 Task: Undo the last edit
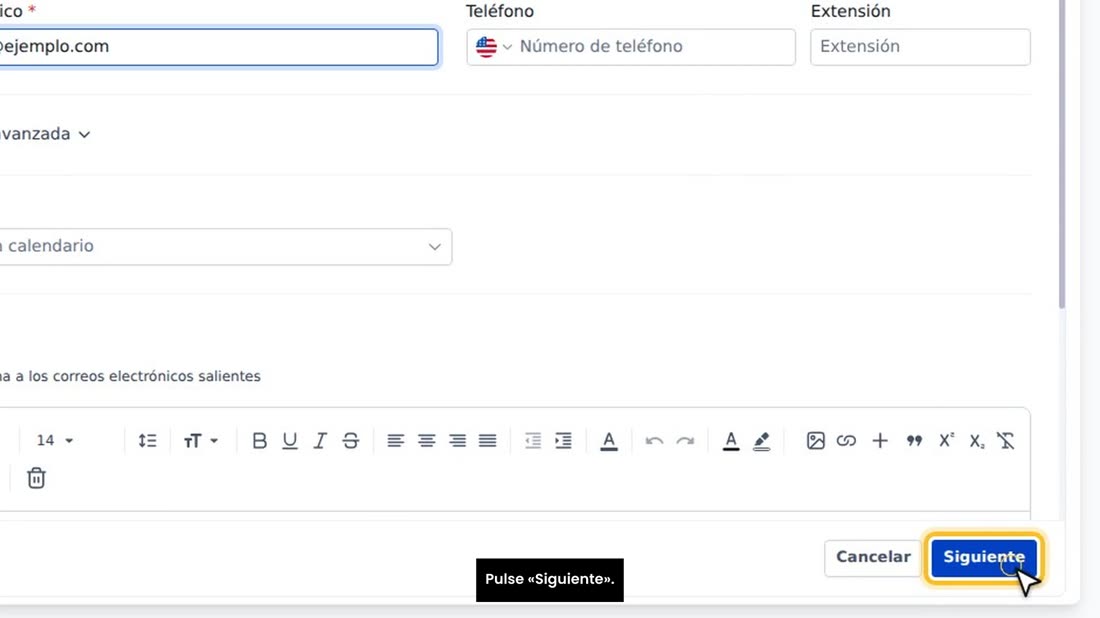pyautogui.click(x=655, y=441)
